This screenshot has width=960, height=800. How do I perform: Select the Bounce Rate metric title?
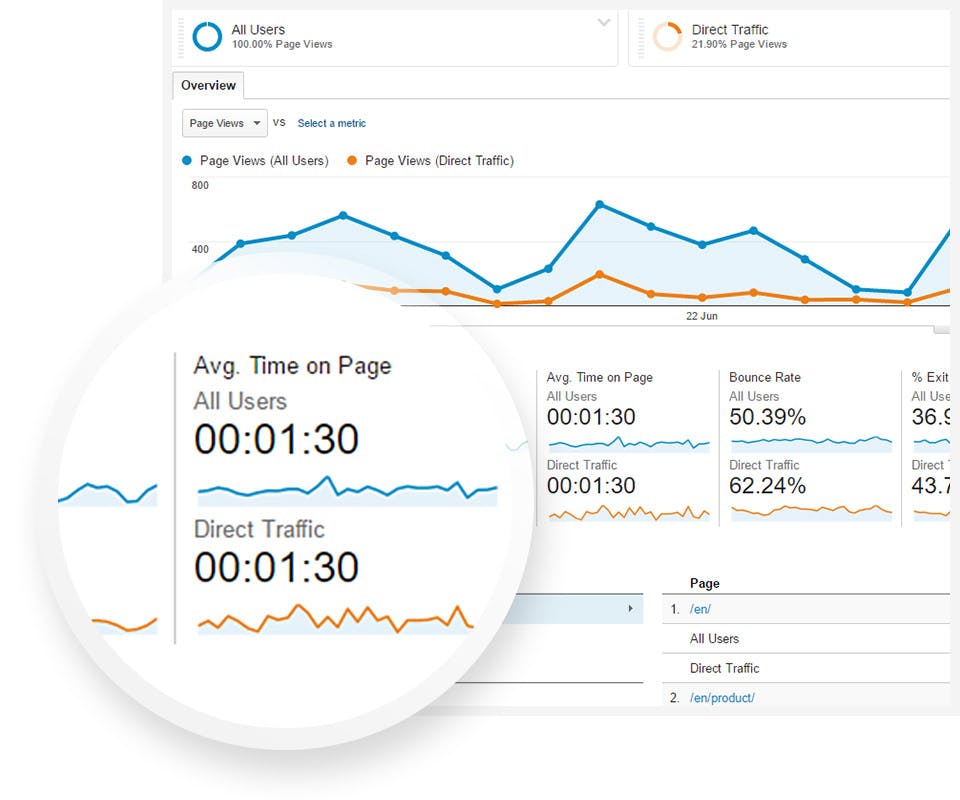click(765, 377)
